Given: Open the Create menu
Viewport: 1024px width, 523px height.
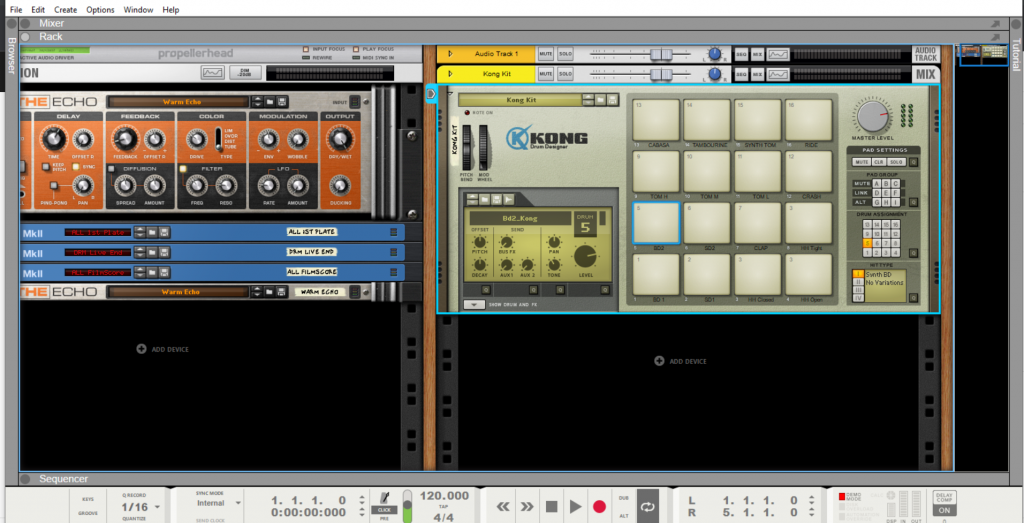Looking at the screenshot, I should 65,10.
